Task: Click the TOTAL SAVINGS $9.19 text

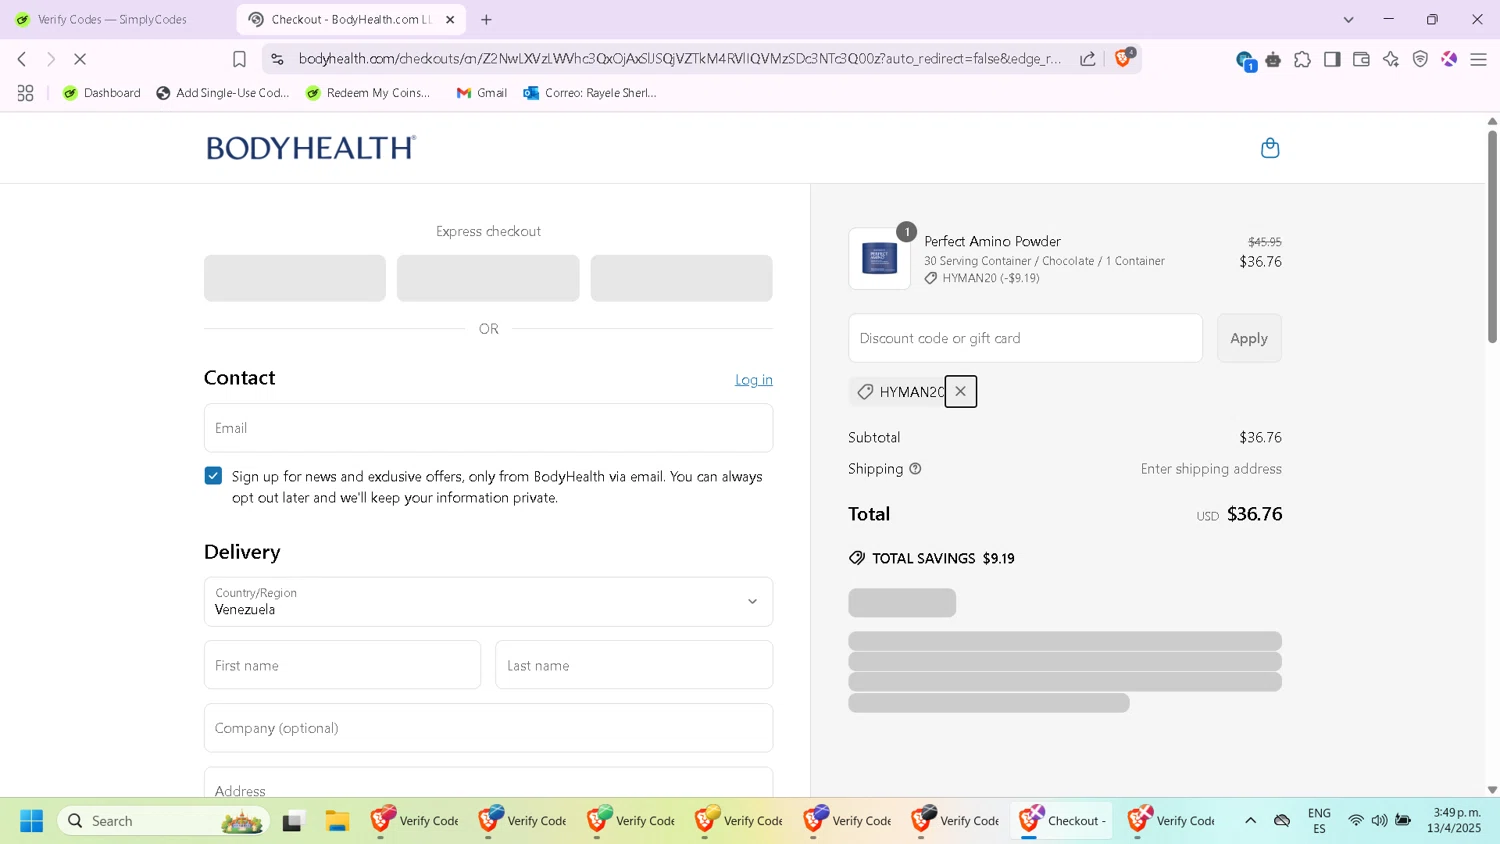Action: (x=943, y=559)
